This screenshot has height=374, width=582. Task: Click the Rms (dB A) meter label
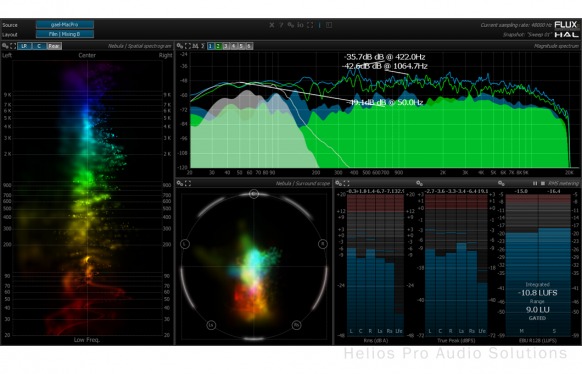(375, 340)
